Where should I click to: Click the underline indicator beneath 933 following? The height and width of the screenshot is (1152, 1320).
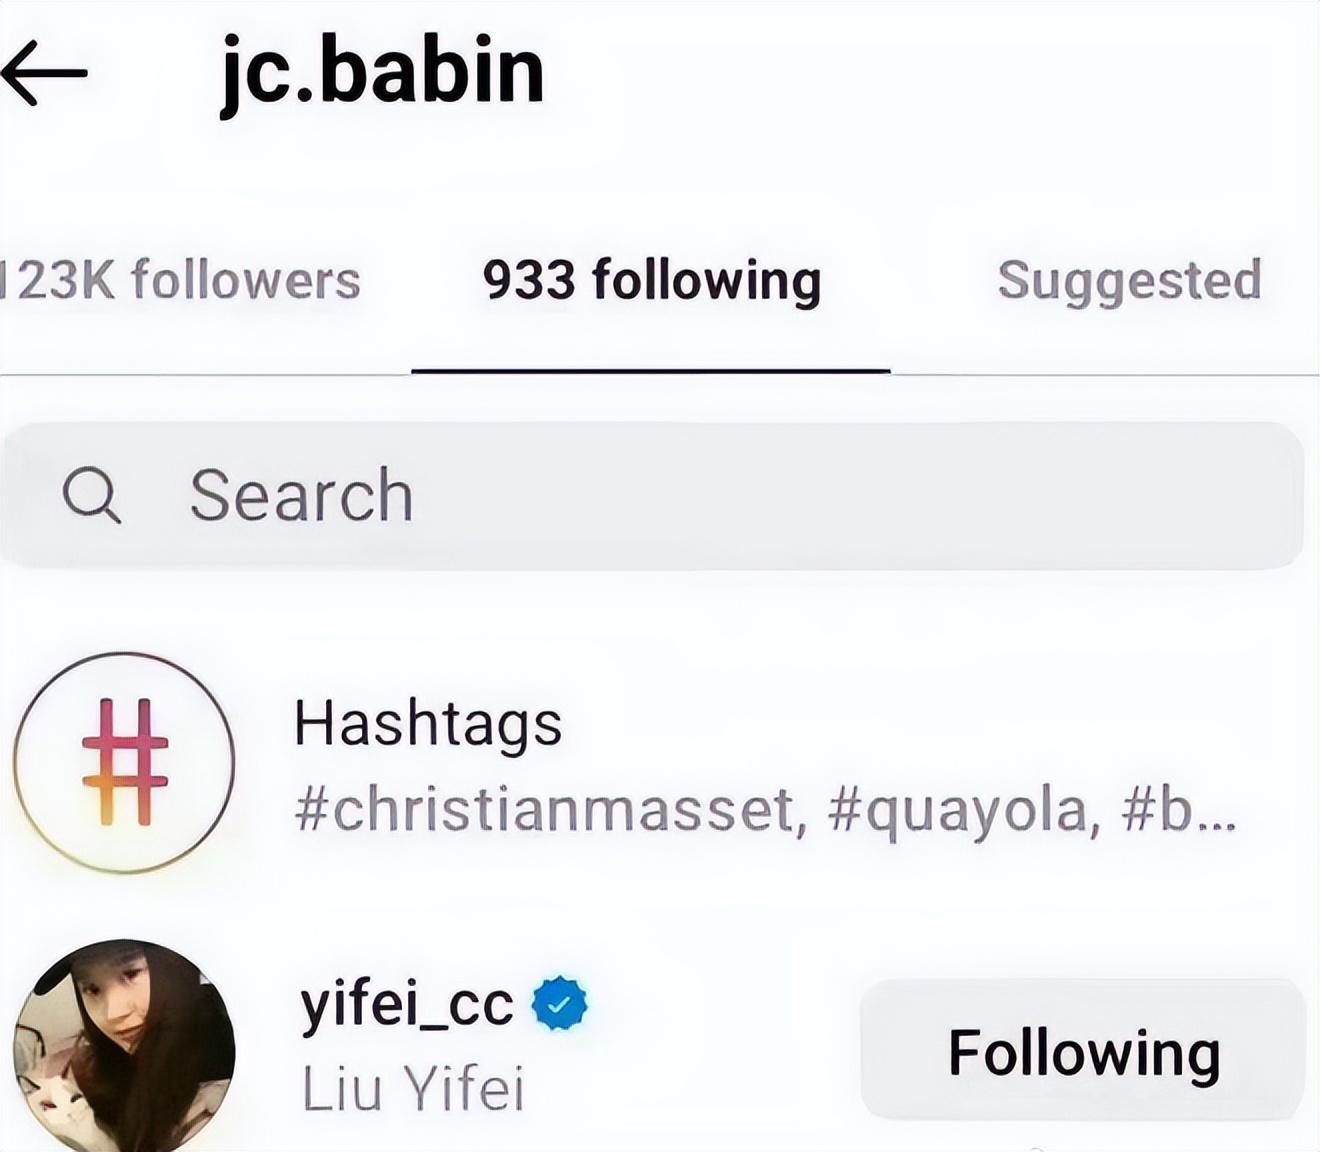pos(651,371)
